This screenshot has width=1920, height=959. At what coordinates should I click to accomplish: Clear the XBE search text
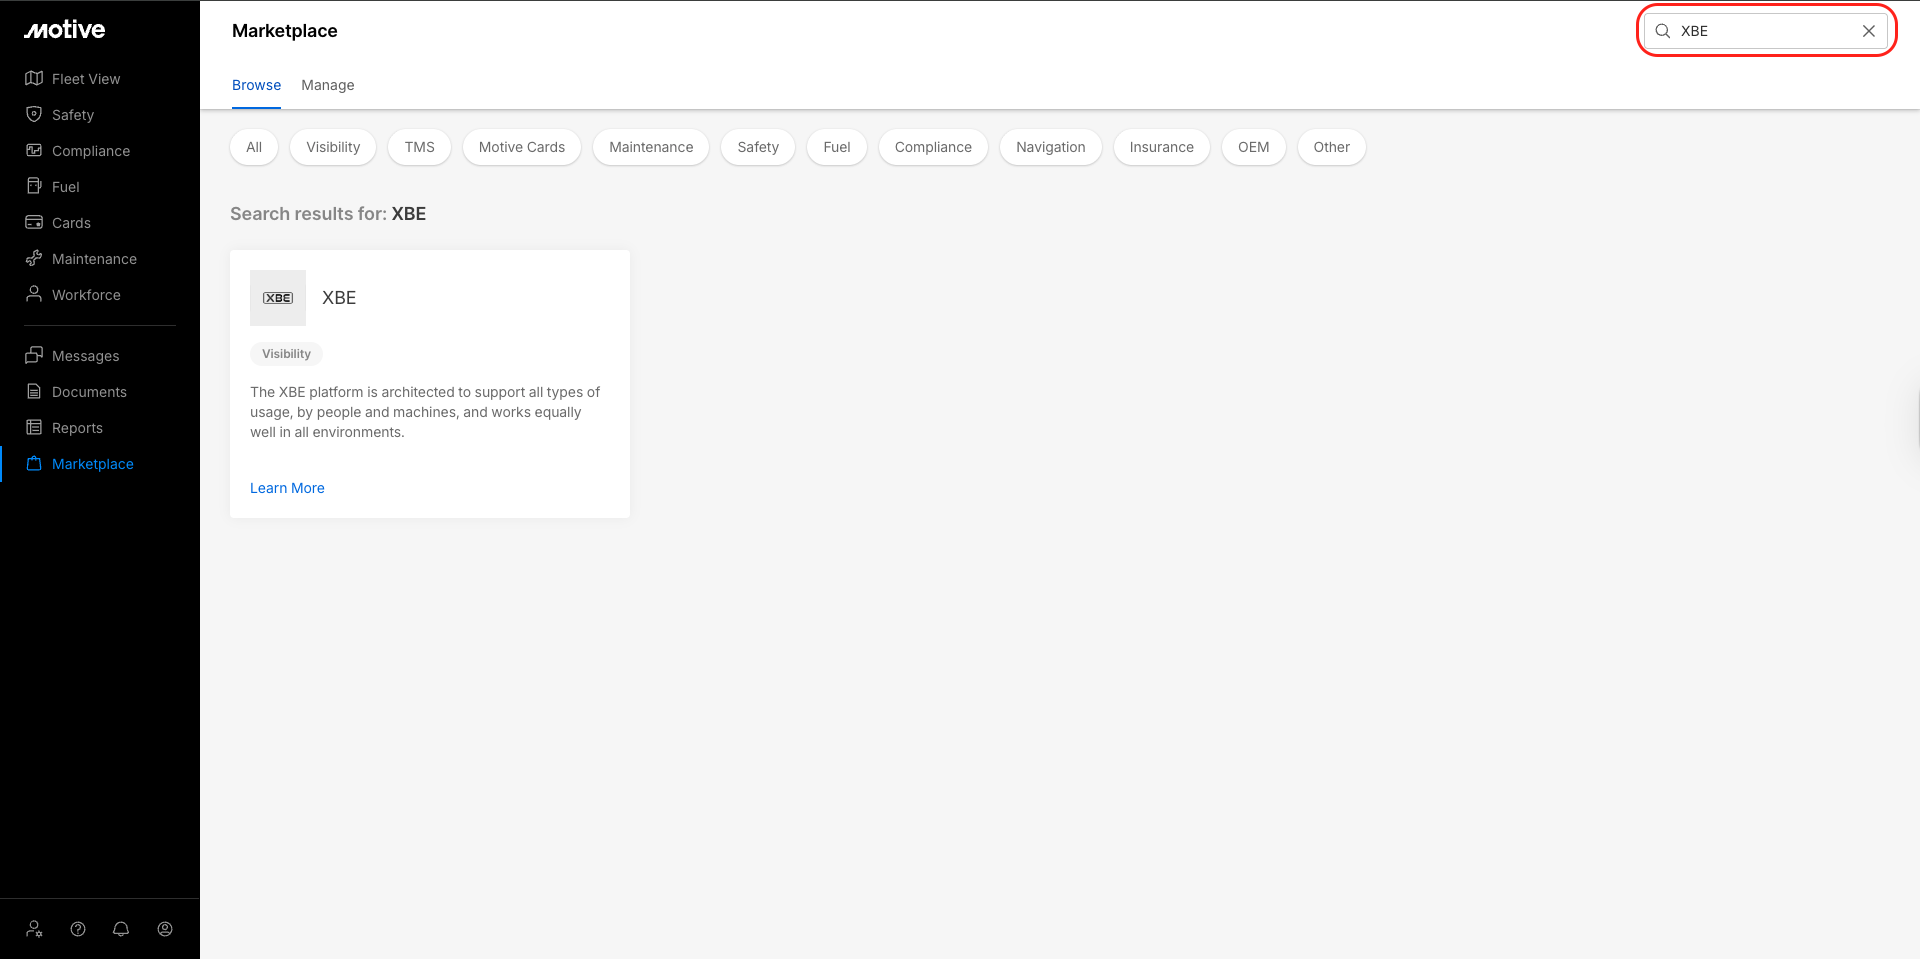coord(1868,31)
